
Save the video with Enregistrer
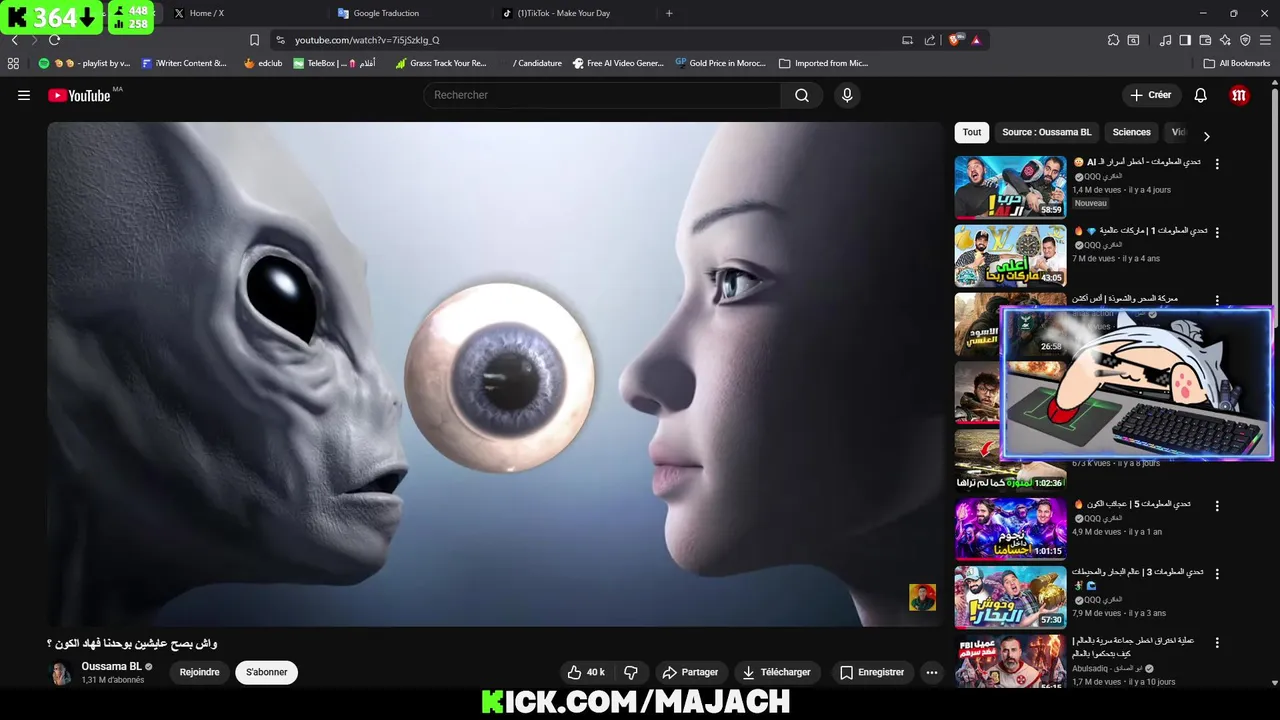872,672
